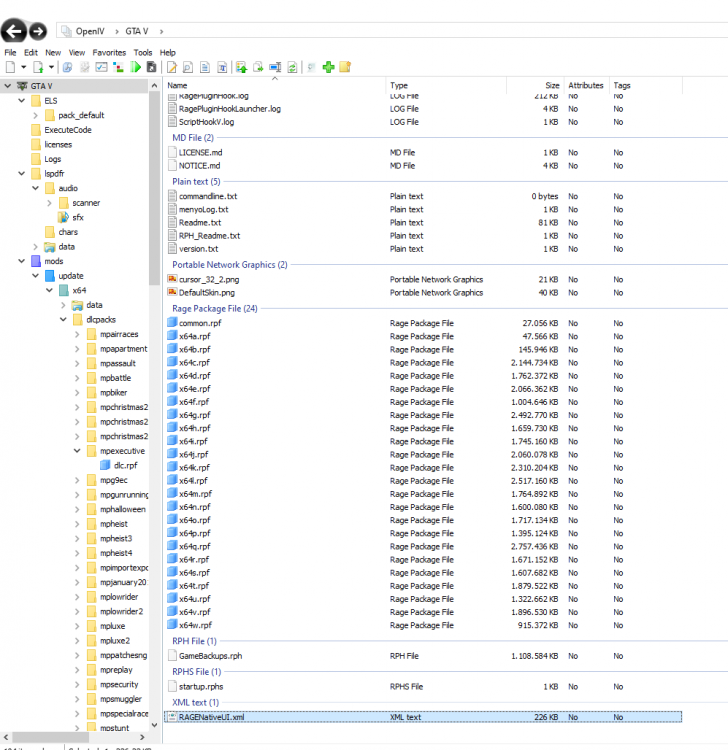The height and width of the screenshot is (750, 728).
Task: Expand the mpheist3 folder
Action: pyautogui.click(x=77, y=539)
